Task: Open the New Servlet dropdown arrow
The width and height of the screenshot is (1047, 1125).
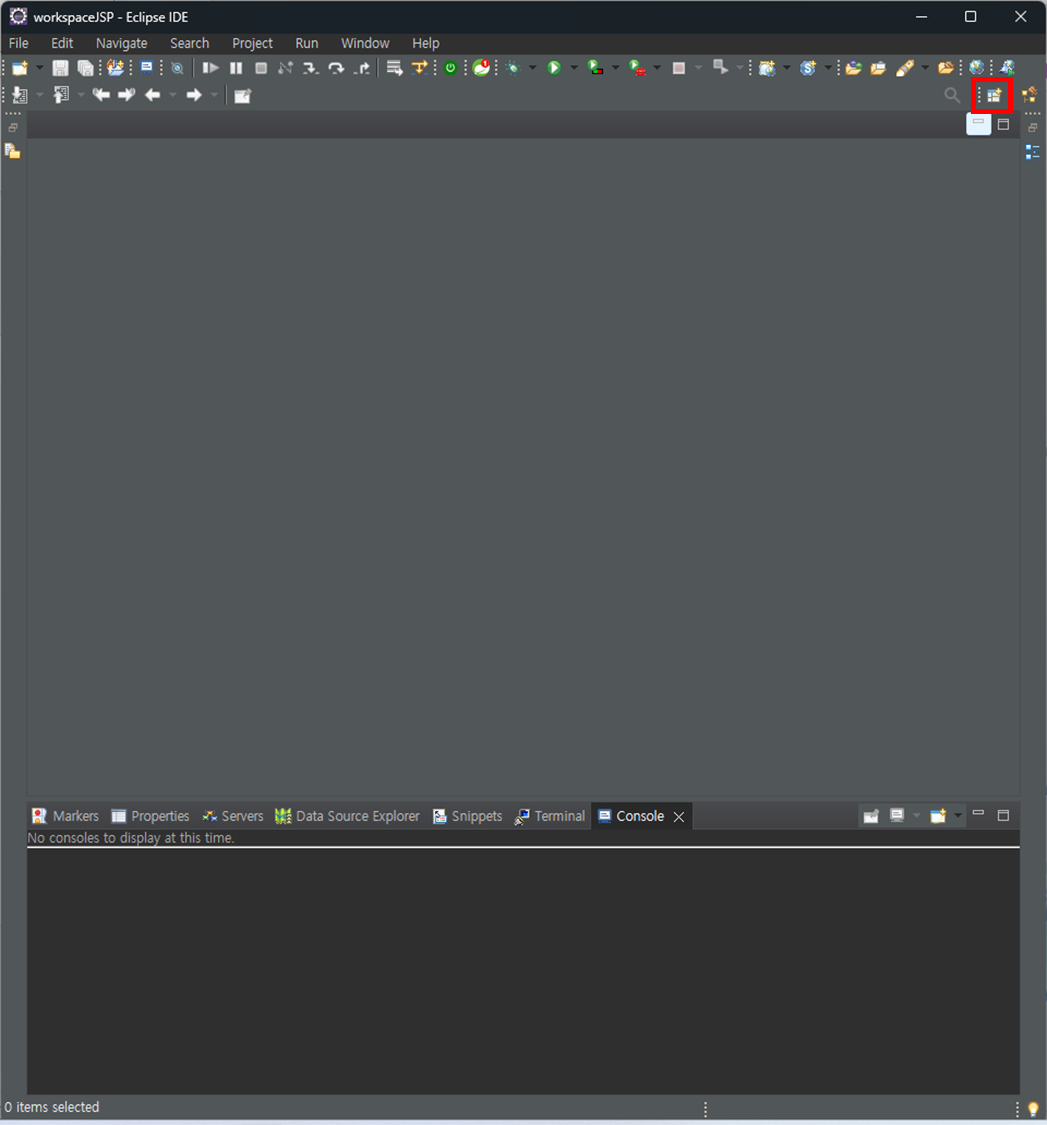Action: pos(828,68)
